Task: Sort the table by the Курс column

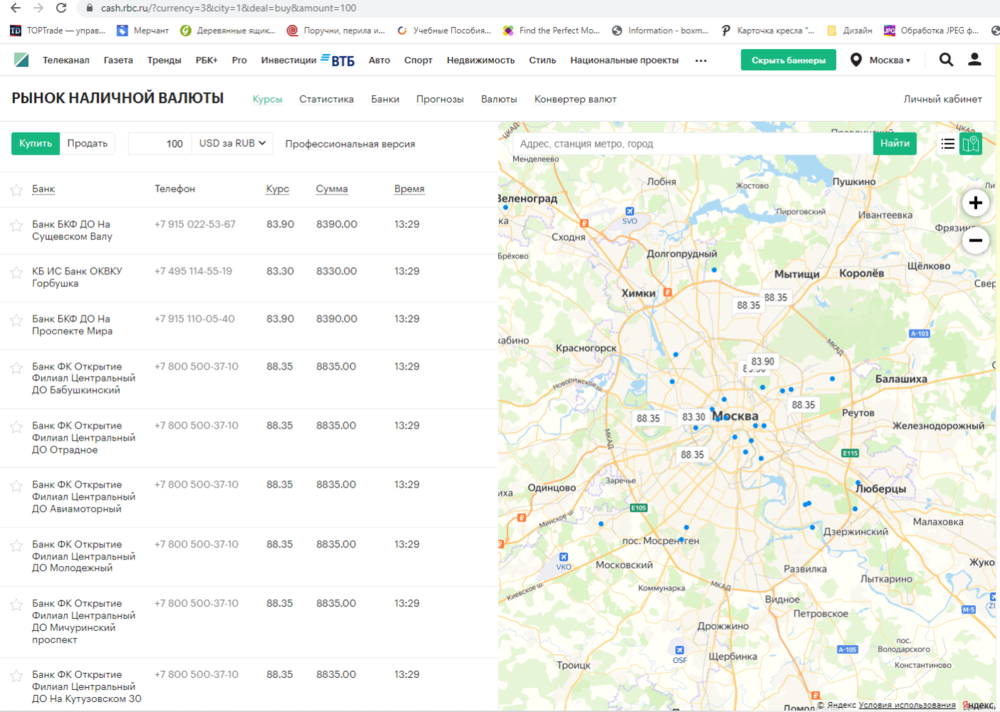Action: (277, 189)
